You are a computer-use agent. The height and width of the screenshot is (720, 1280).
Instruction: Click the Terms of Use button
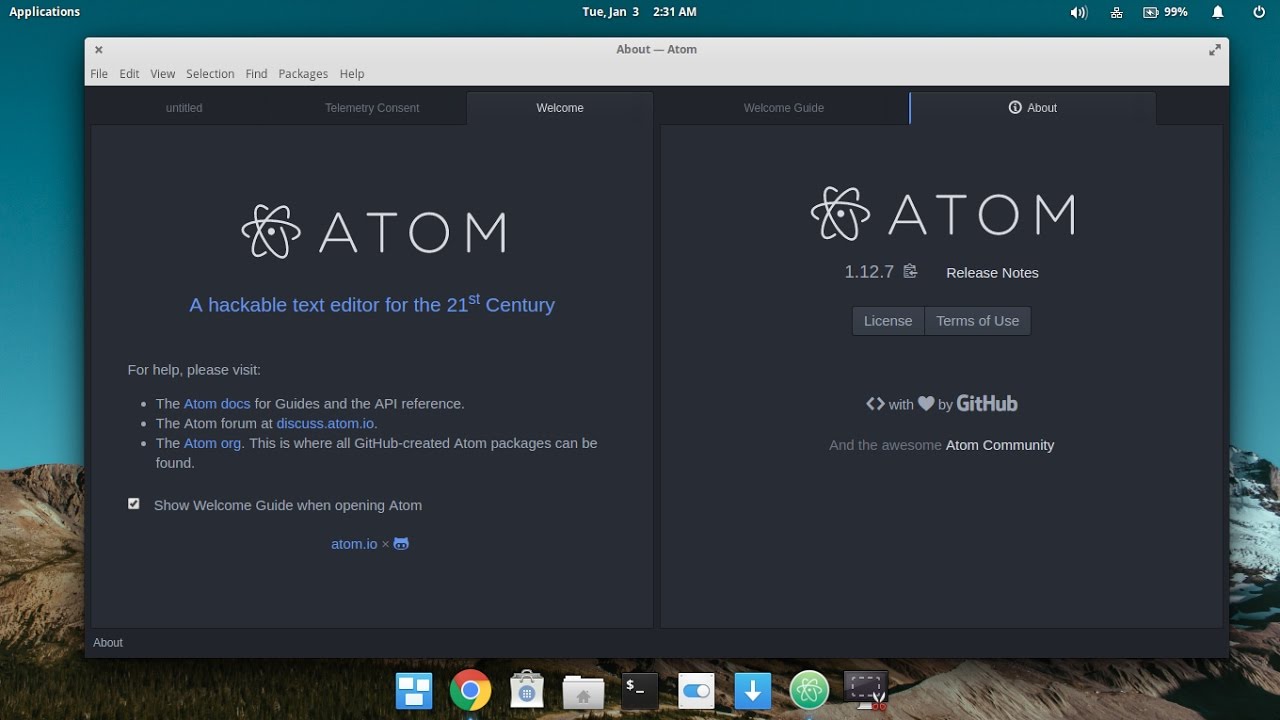tap(978, 321)
